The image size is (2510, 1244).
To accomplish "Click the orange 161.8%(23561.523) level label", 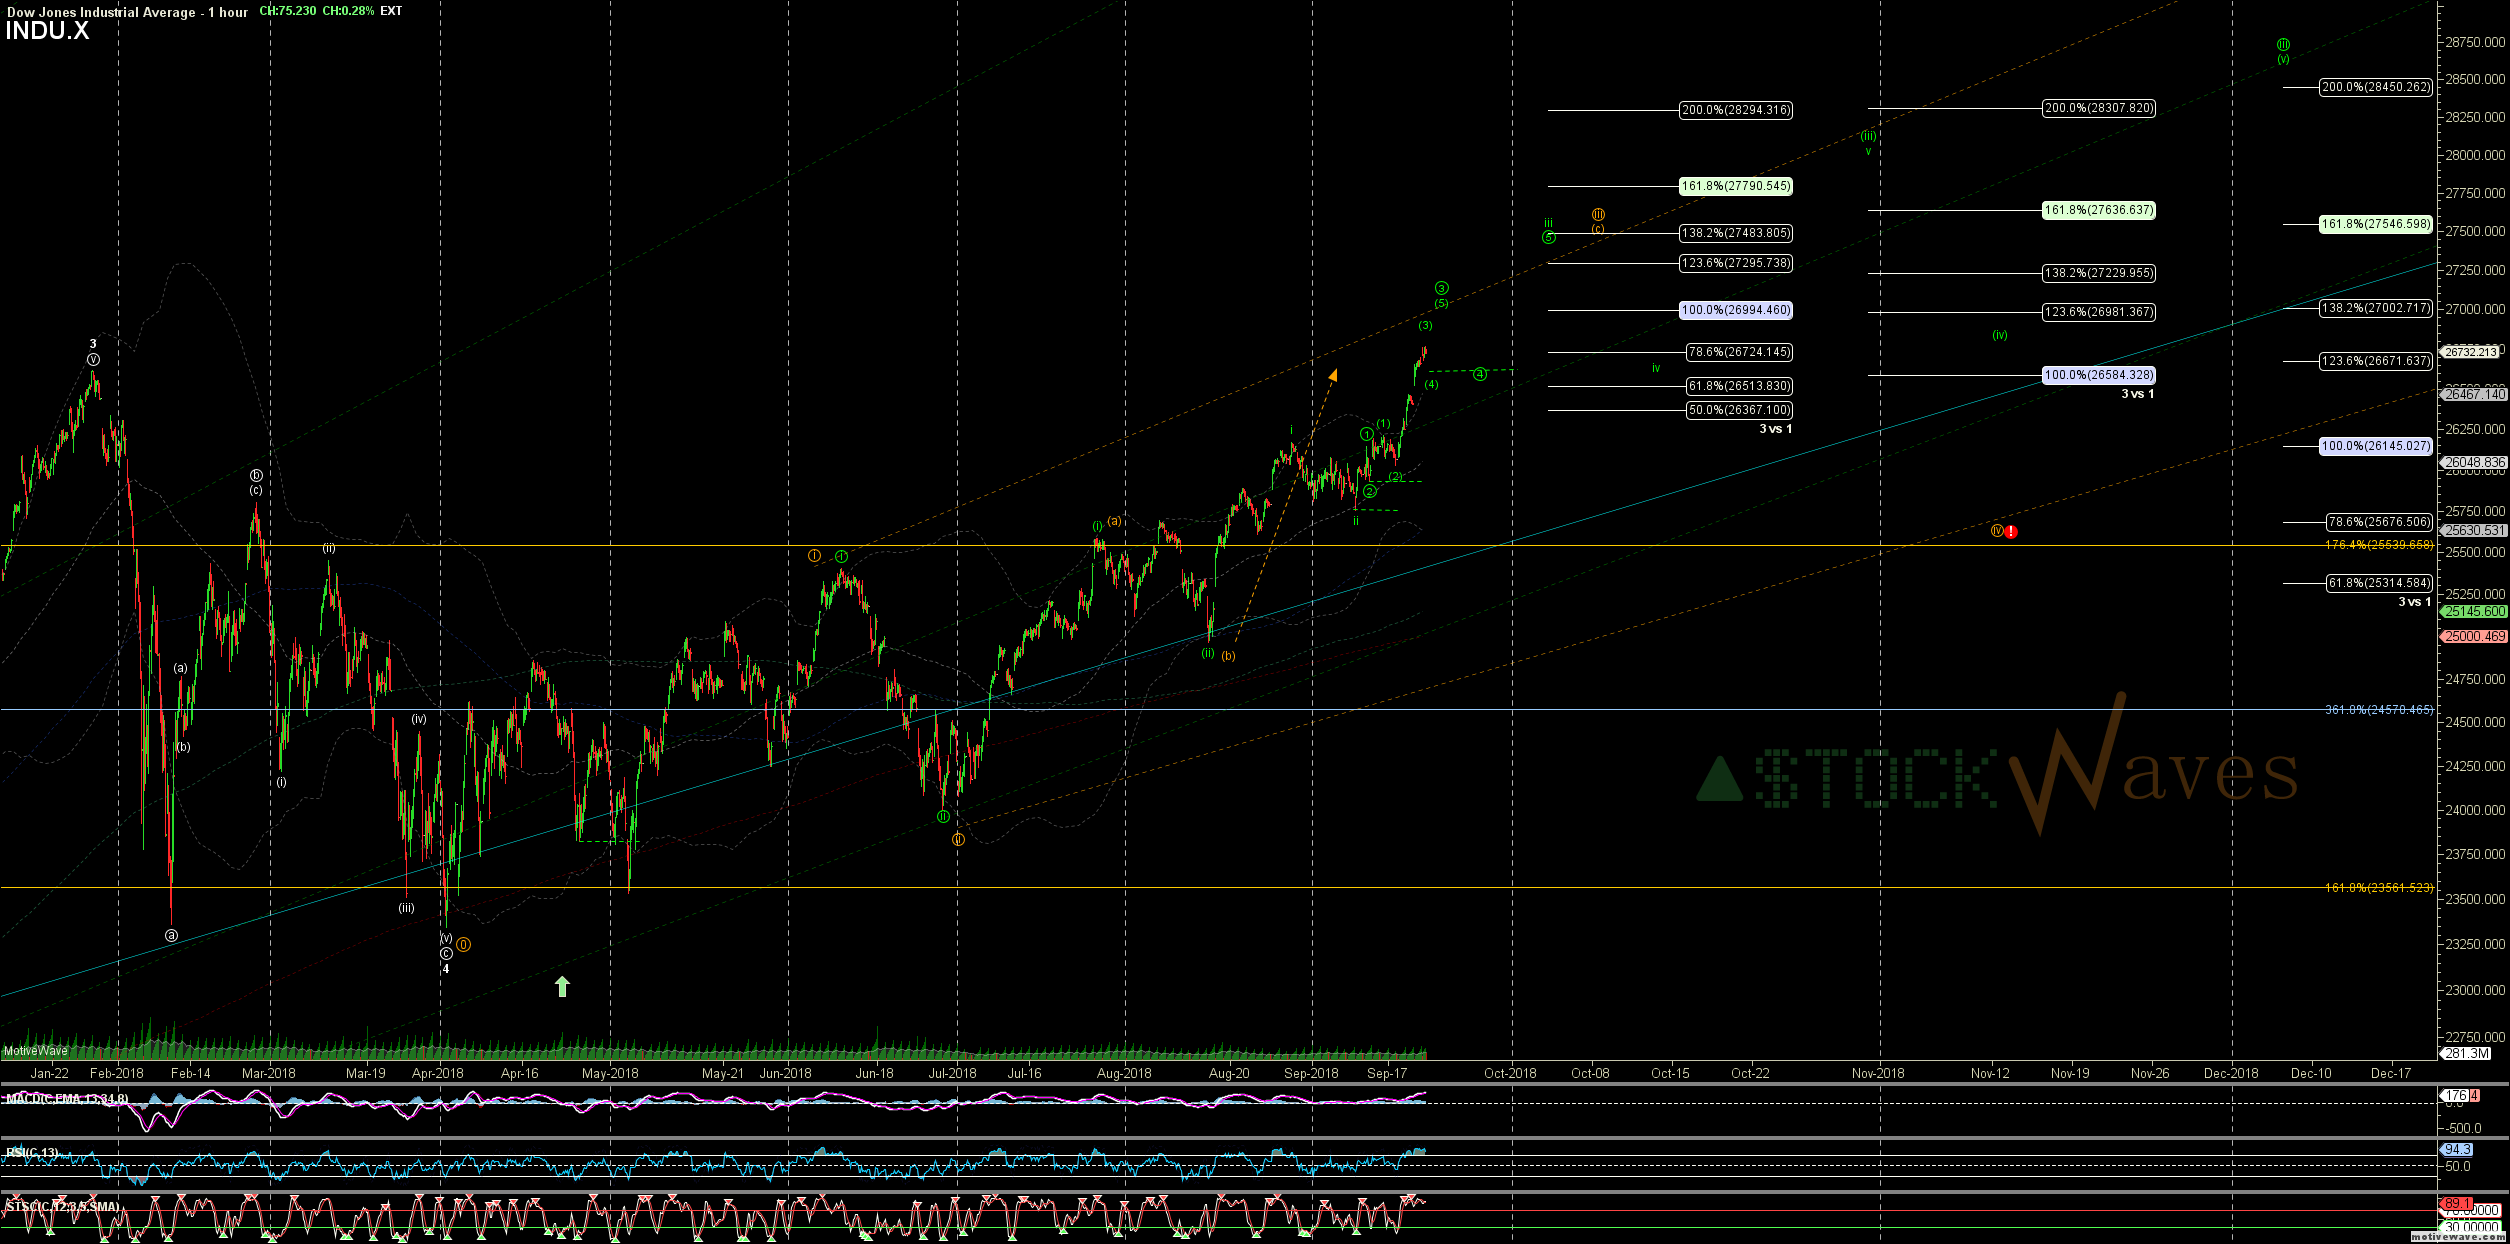I will click(x=2379, y=888).
